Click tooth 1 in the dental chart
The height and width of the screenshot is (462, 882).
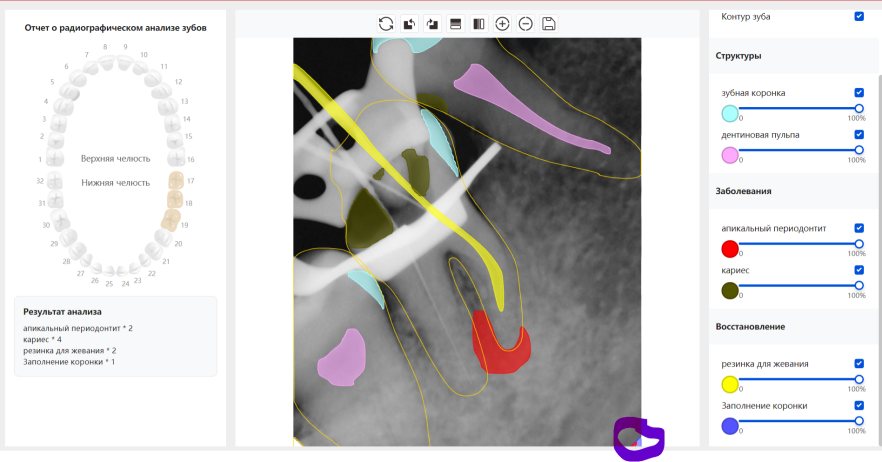click(x=57, y=159)
